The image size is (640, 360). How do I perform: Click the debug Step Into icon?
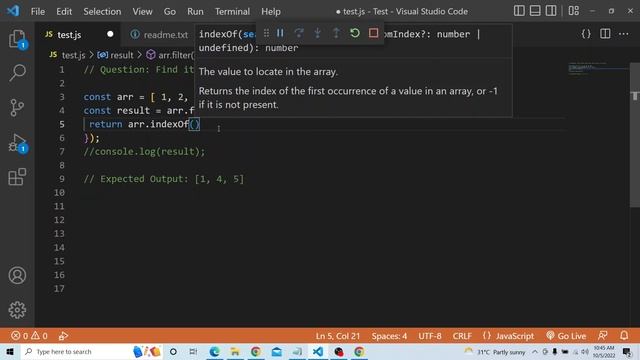317,33
